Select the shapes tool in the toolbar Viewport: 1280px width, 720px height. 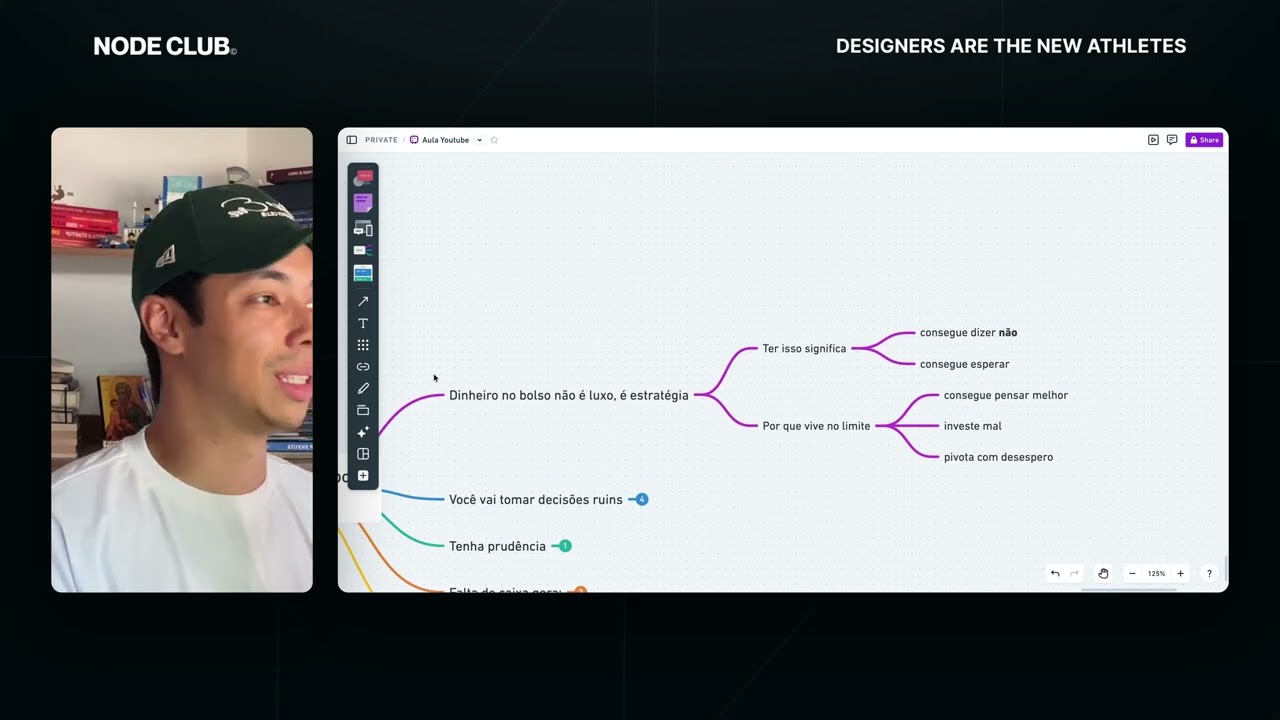pos(363,179)
